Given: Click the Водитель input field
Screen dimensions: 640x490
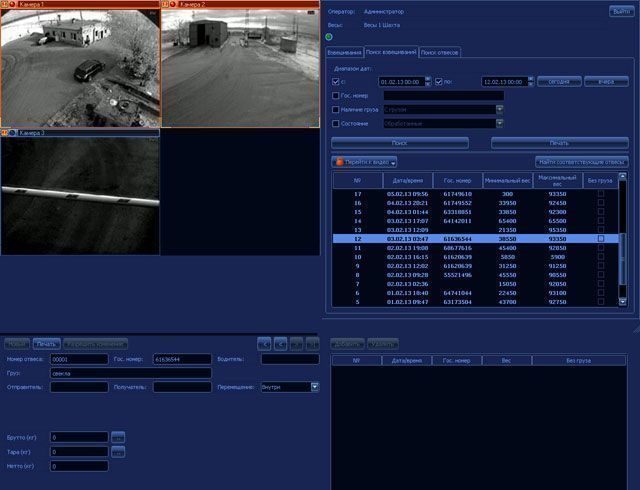Looking at the screenshot, I should [290, 359].
